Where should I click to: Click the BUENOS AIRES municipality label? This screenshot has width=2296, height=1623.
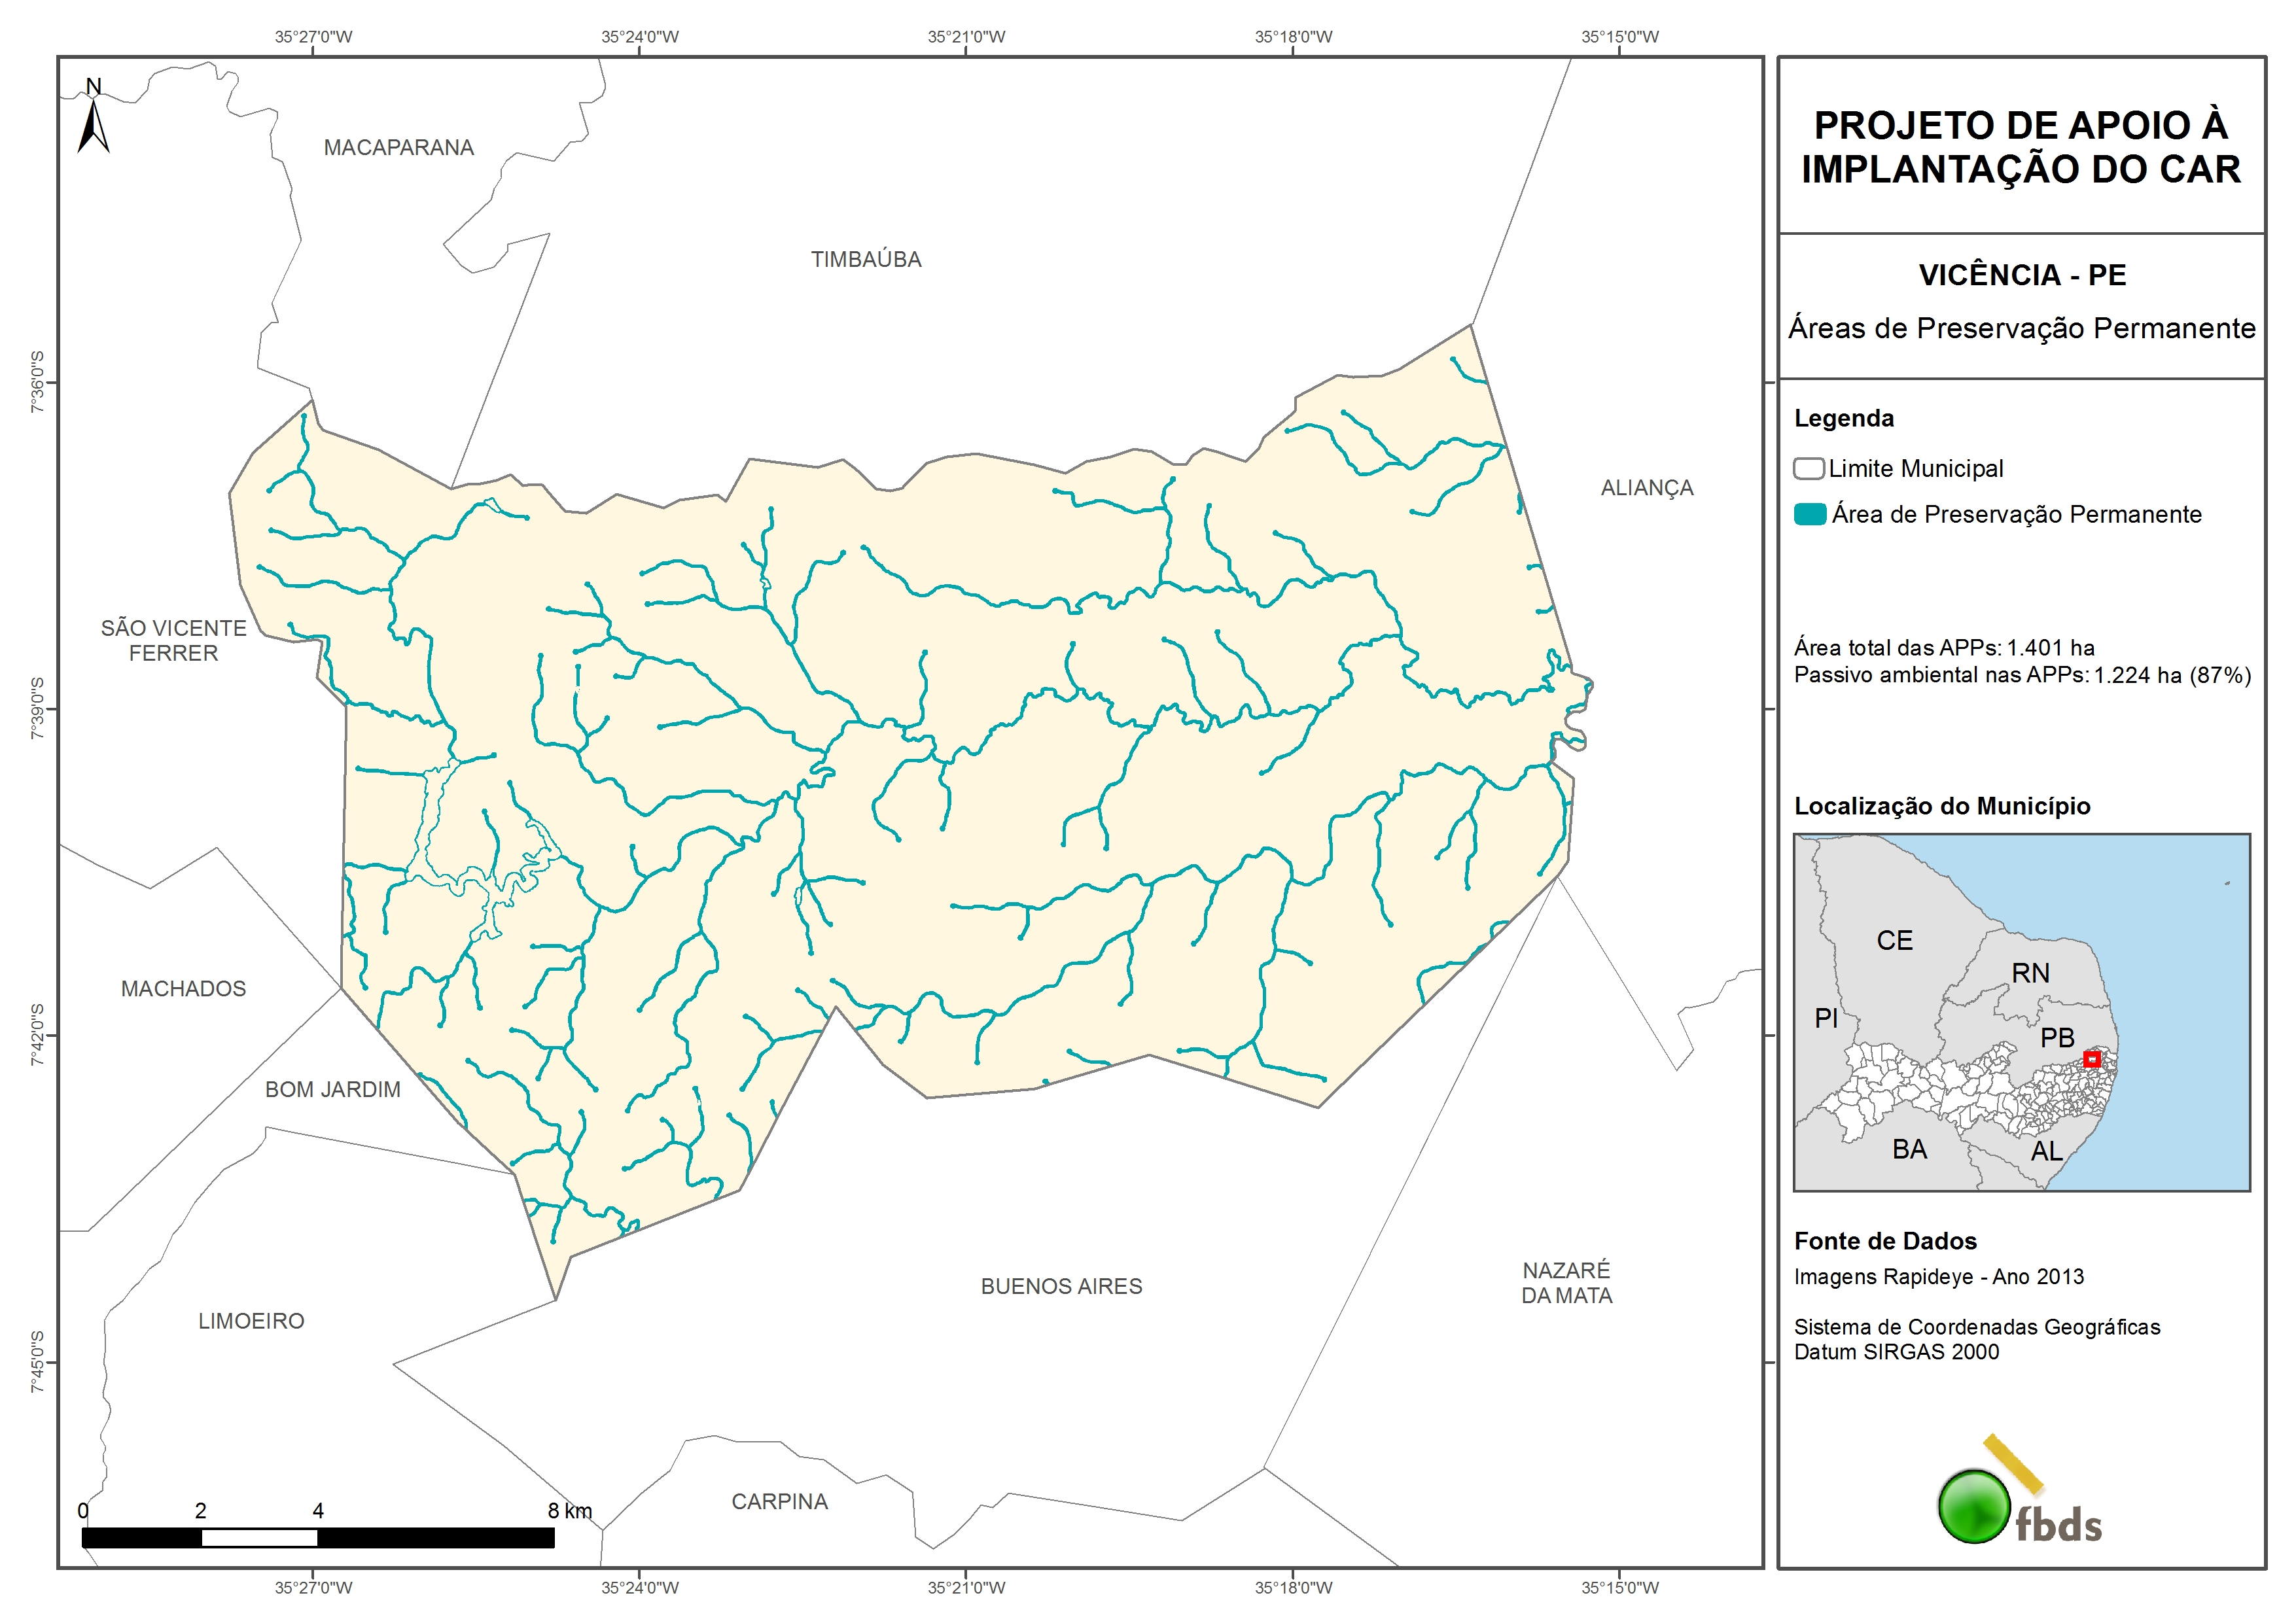[x=1061, y=1287]
